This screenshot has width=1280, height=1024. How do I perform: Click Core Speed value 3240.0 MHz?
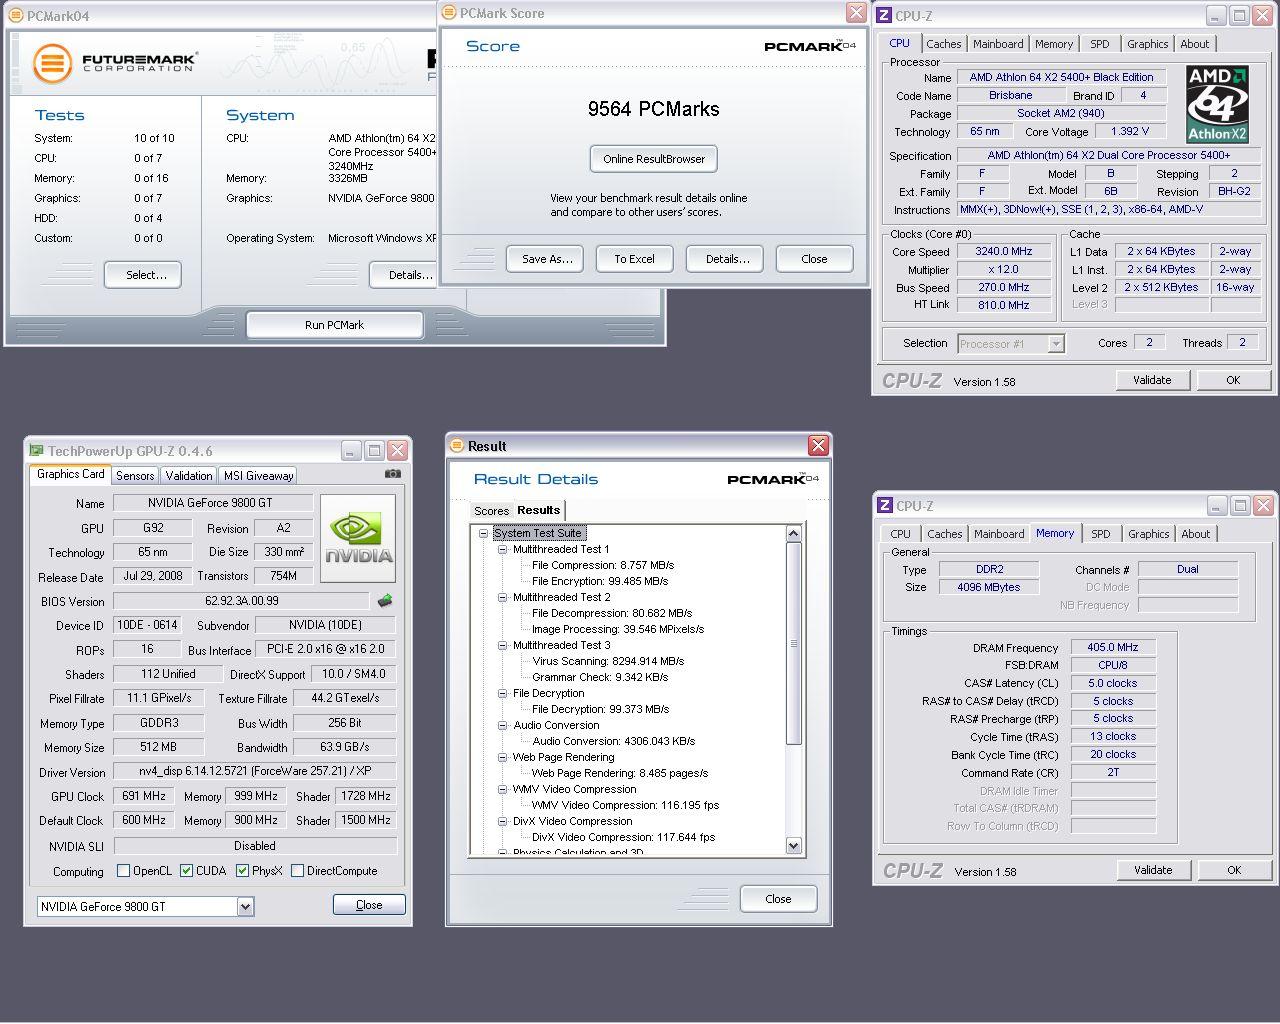tap(1004, 252)
